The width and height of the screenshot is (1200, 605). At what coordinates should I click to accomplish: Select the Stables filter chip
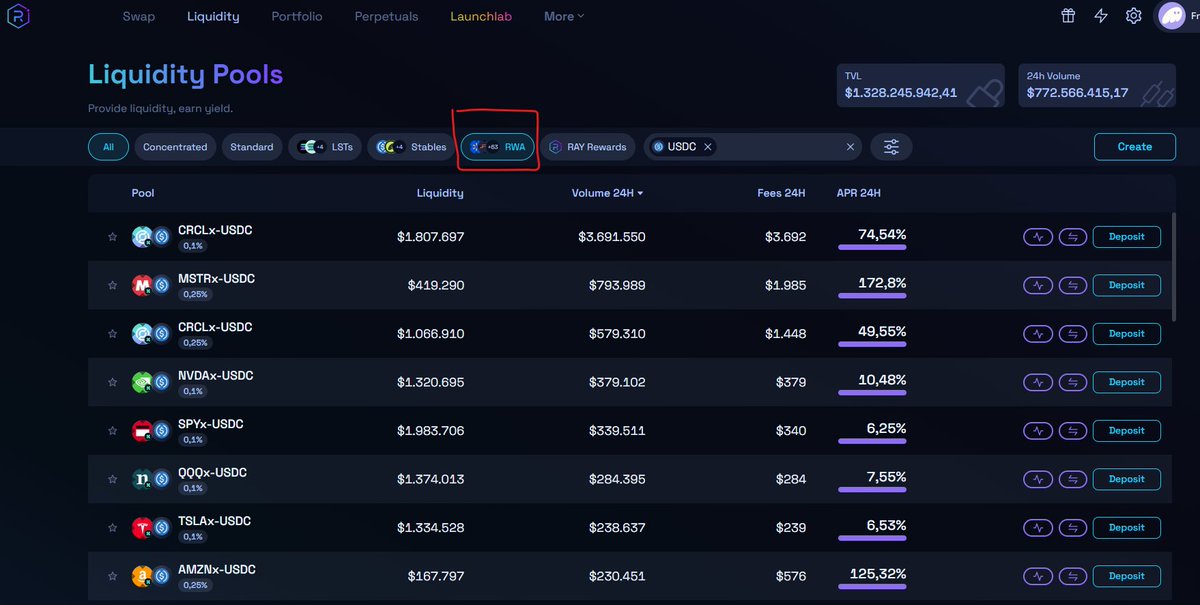411,147
